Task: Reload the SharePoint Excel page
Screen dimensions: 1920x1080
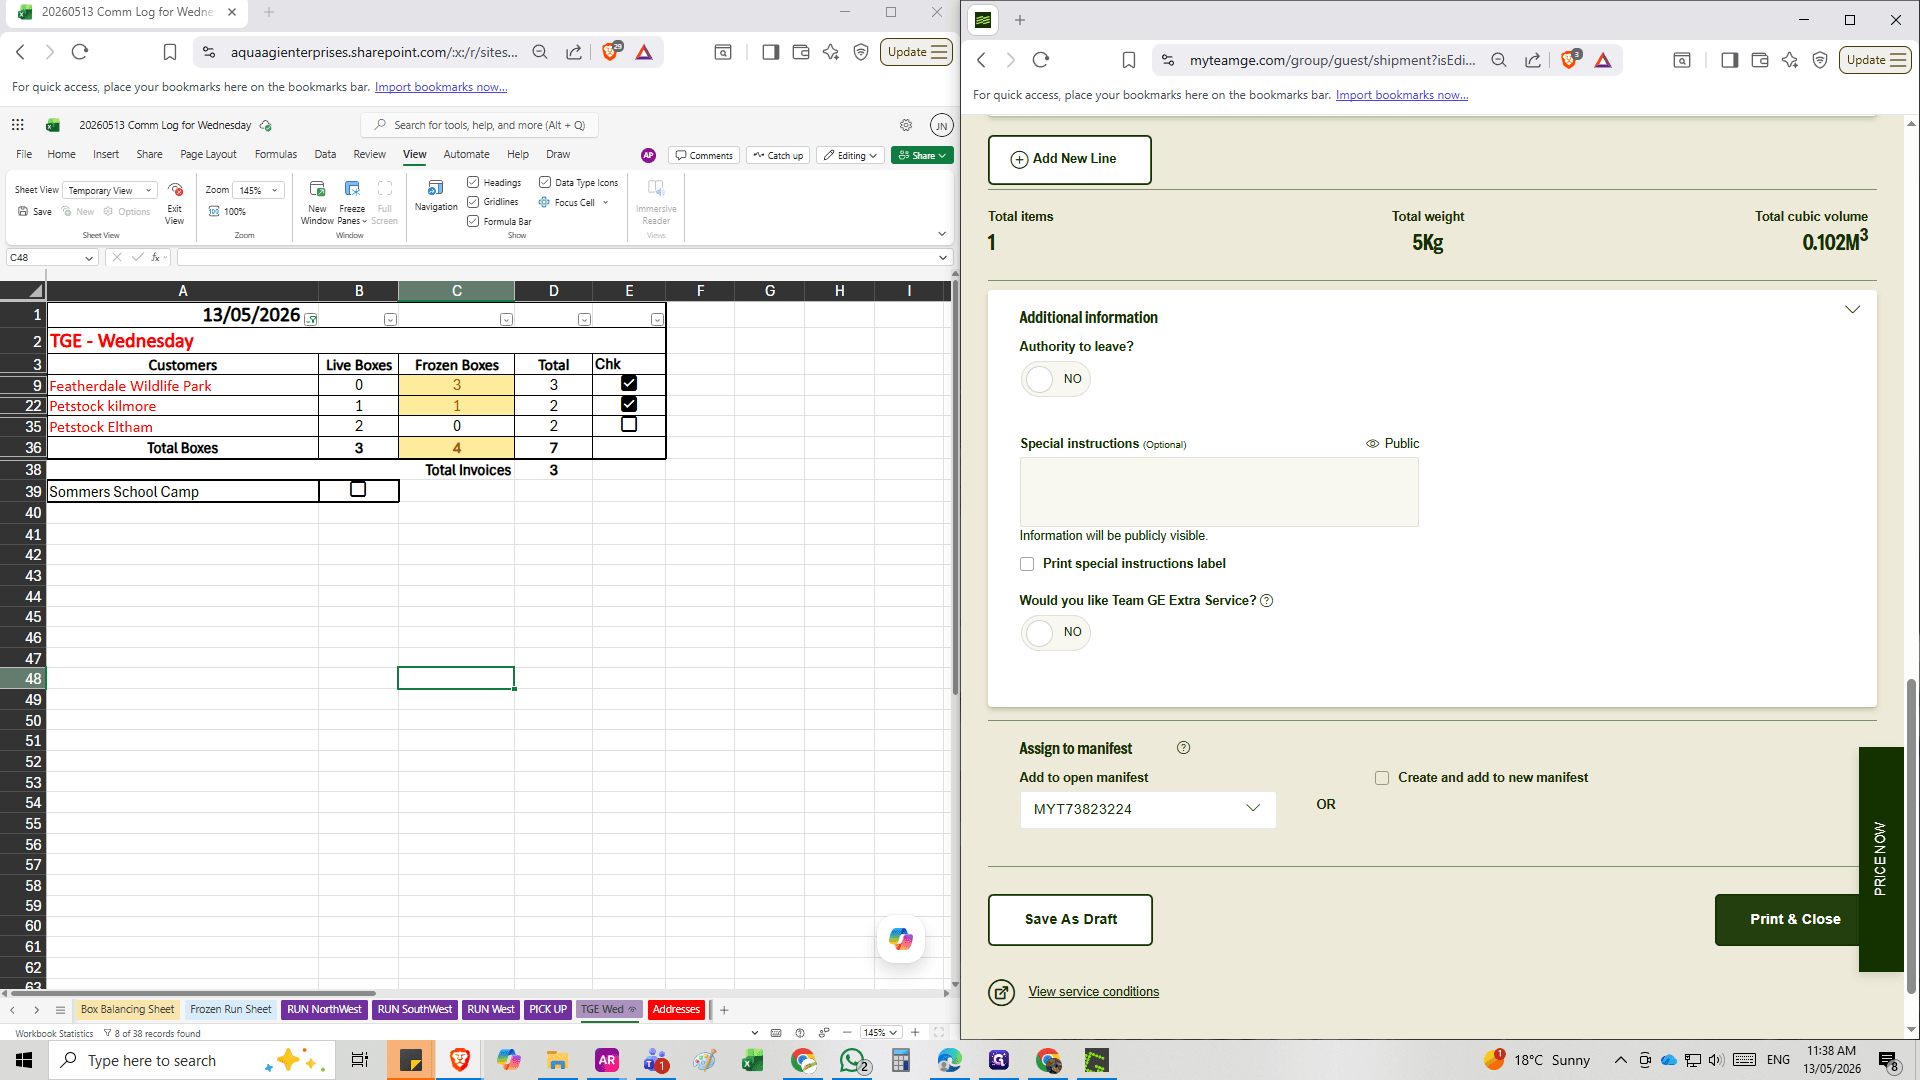Action: tap(80, 52)
